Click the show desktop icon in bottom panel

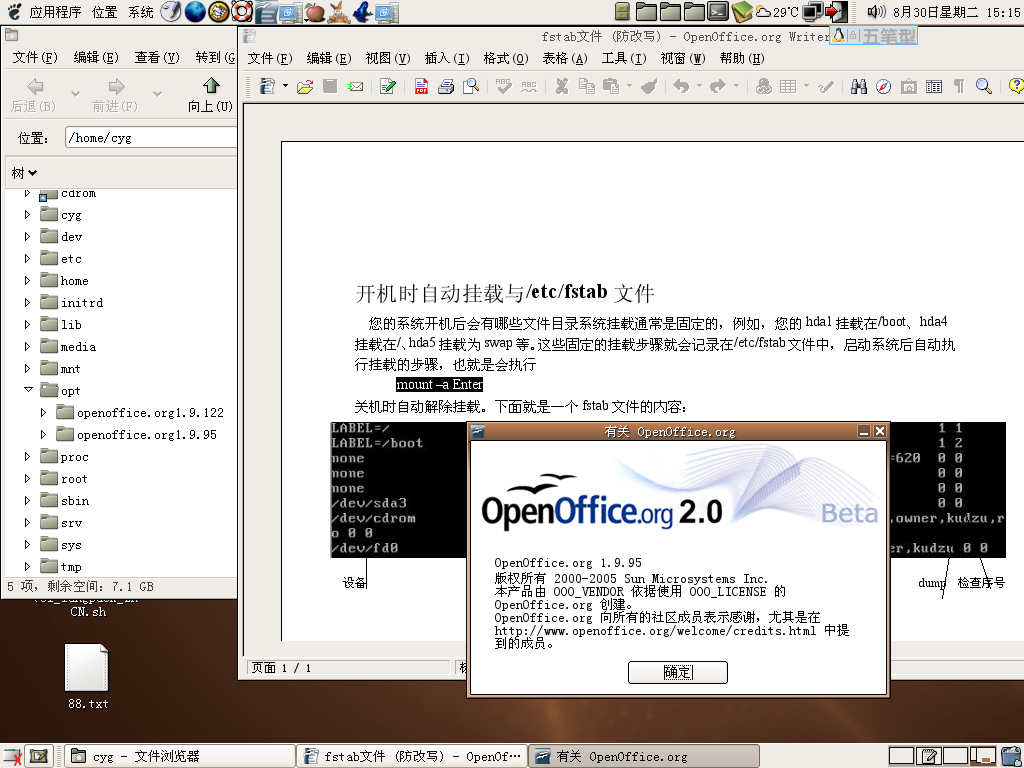39,756
